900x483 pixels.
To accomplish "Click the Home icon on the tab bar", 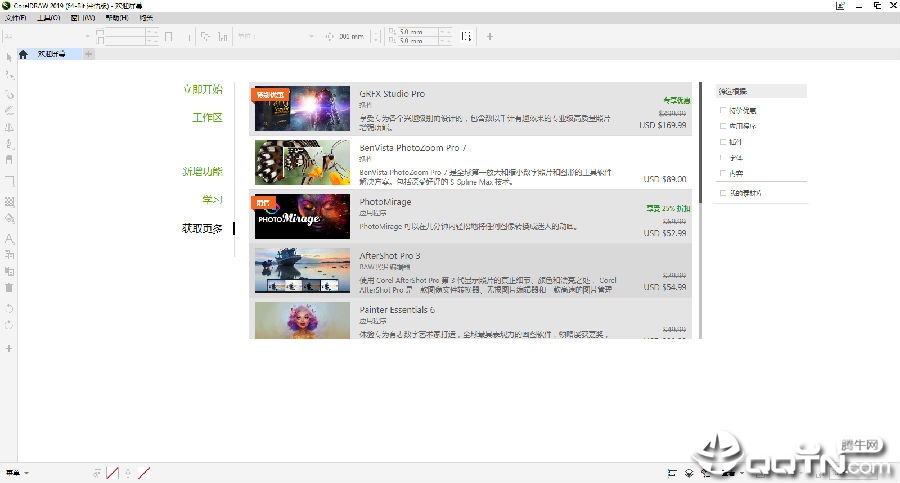I will 23,54.
